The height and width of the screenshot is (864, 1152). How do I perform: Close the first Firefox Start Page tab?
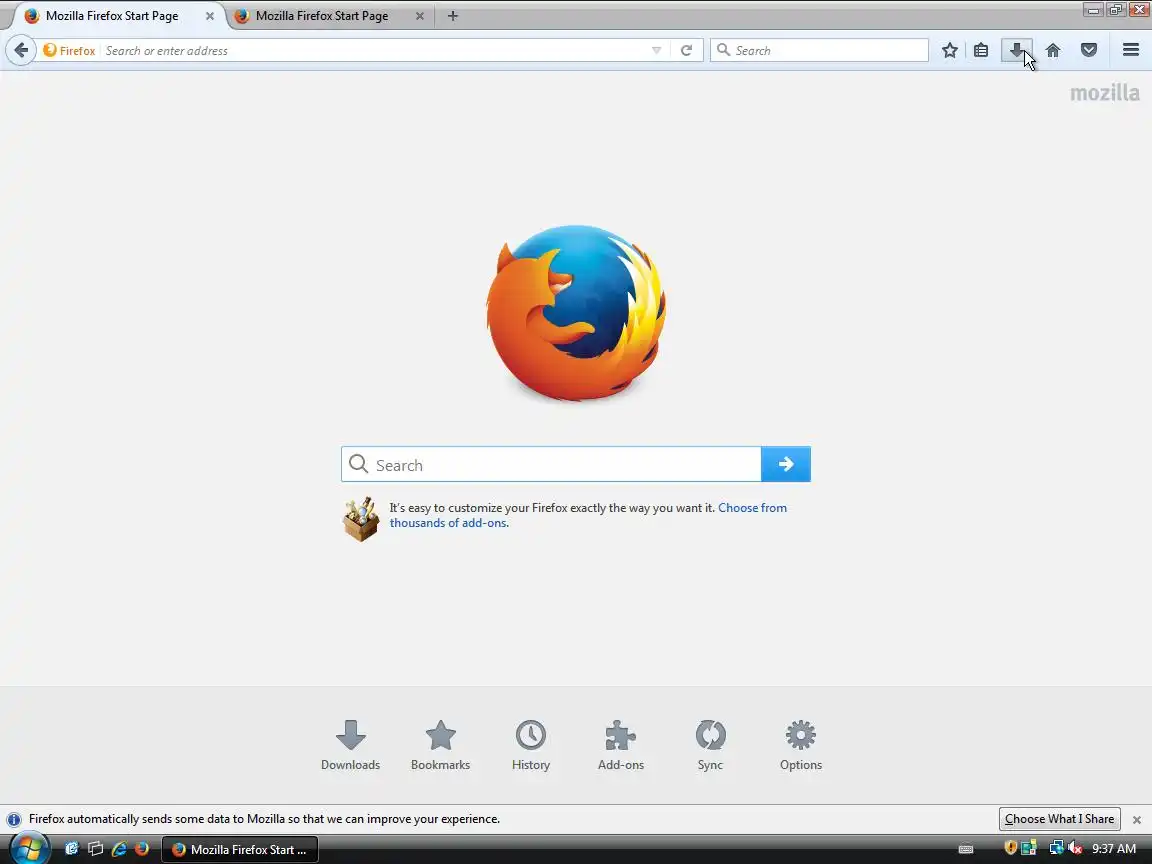209,15
